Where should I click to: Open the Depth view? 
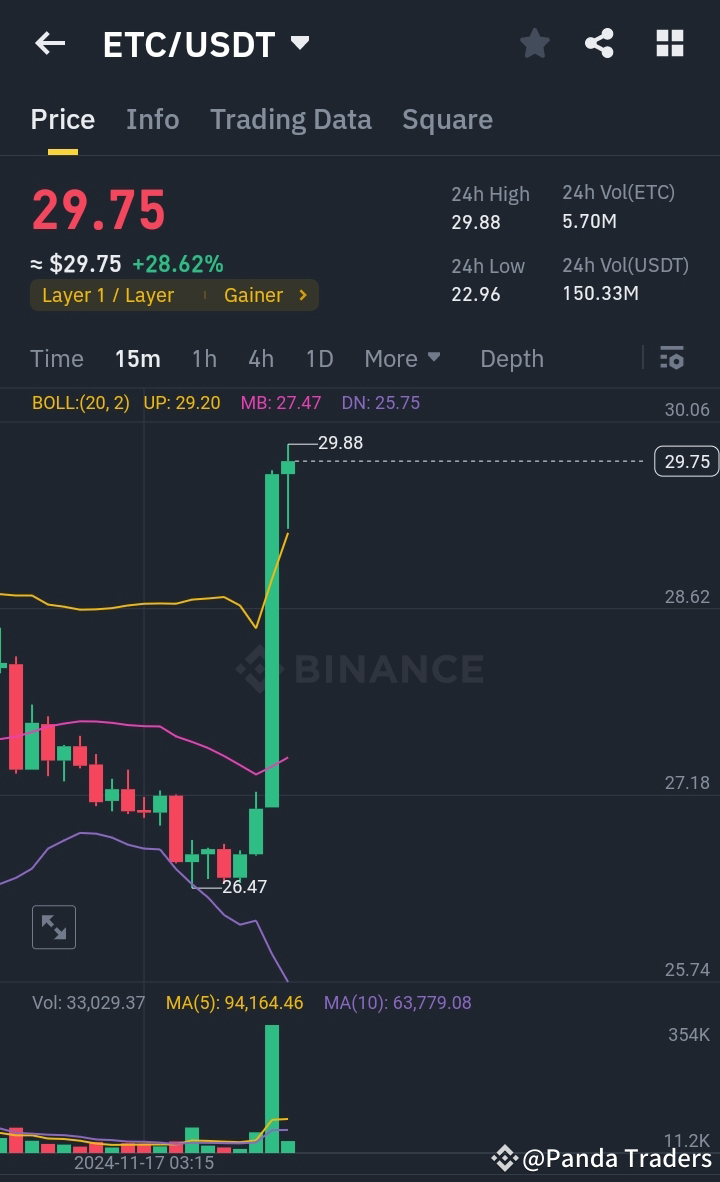[511, 358]
